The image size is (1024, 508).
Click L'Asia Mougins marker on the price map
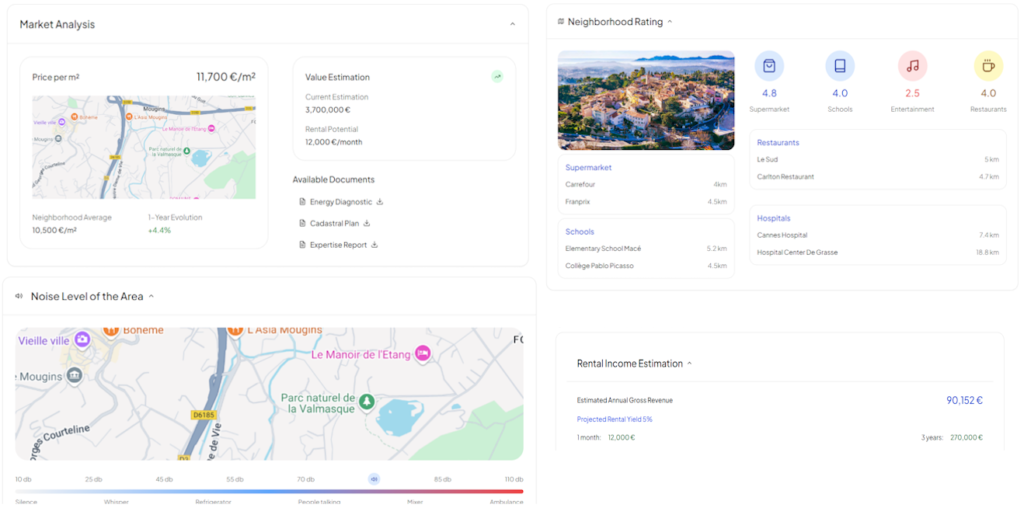tap(129, 116)
